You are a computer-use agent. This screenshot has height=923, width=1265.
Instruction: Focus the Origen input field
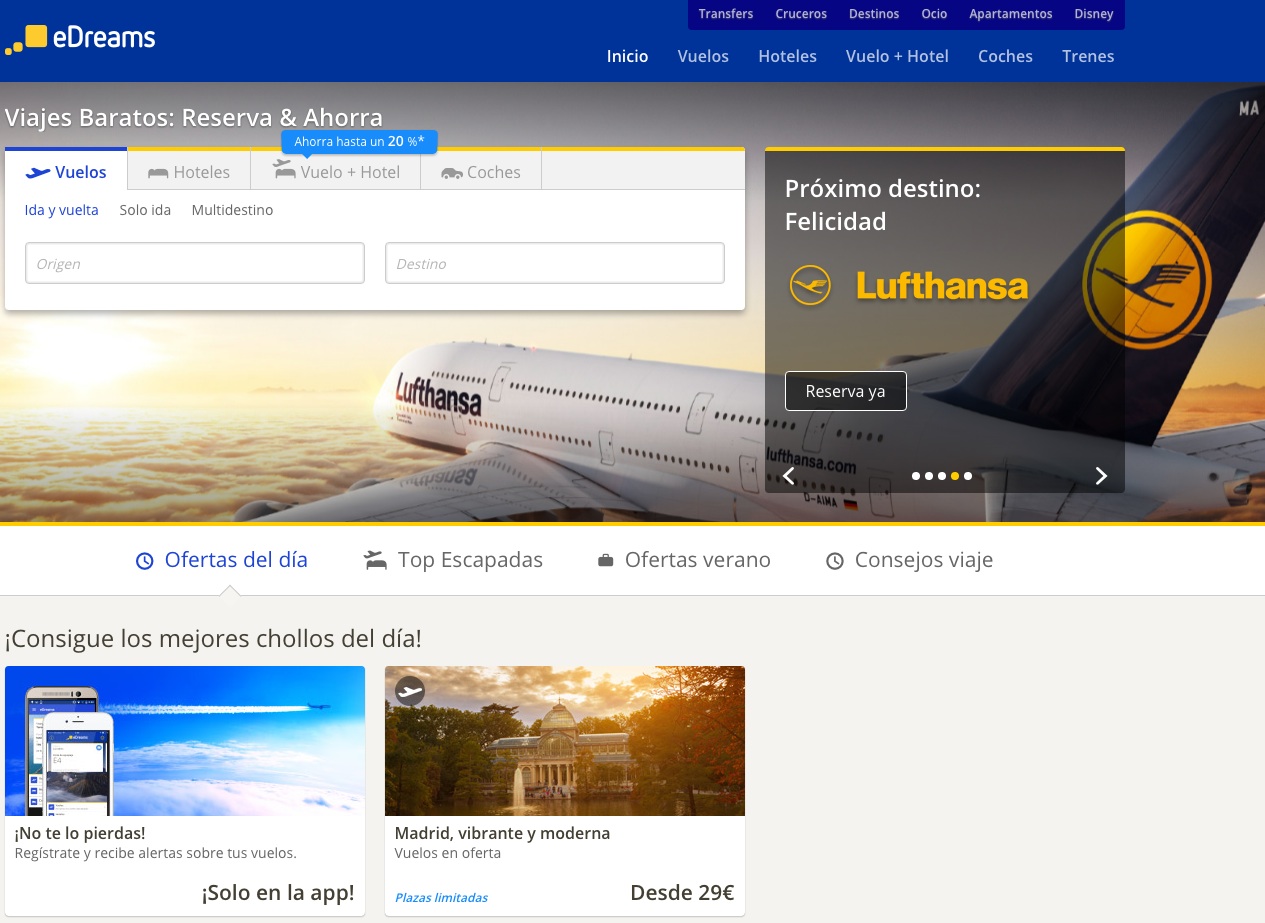tap(195, 263)
